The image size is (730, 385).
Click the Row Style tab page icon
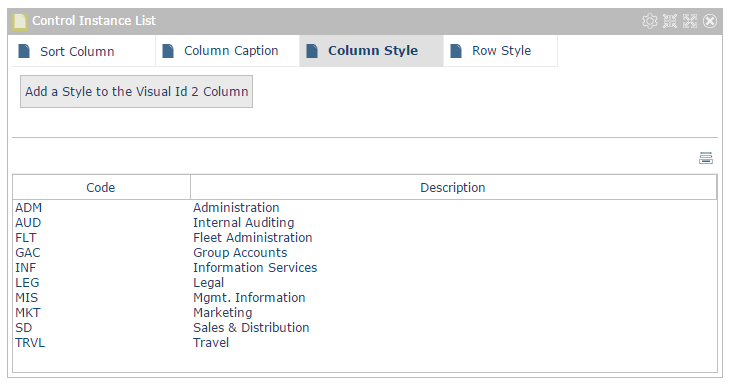tap(456, 51)
